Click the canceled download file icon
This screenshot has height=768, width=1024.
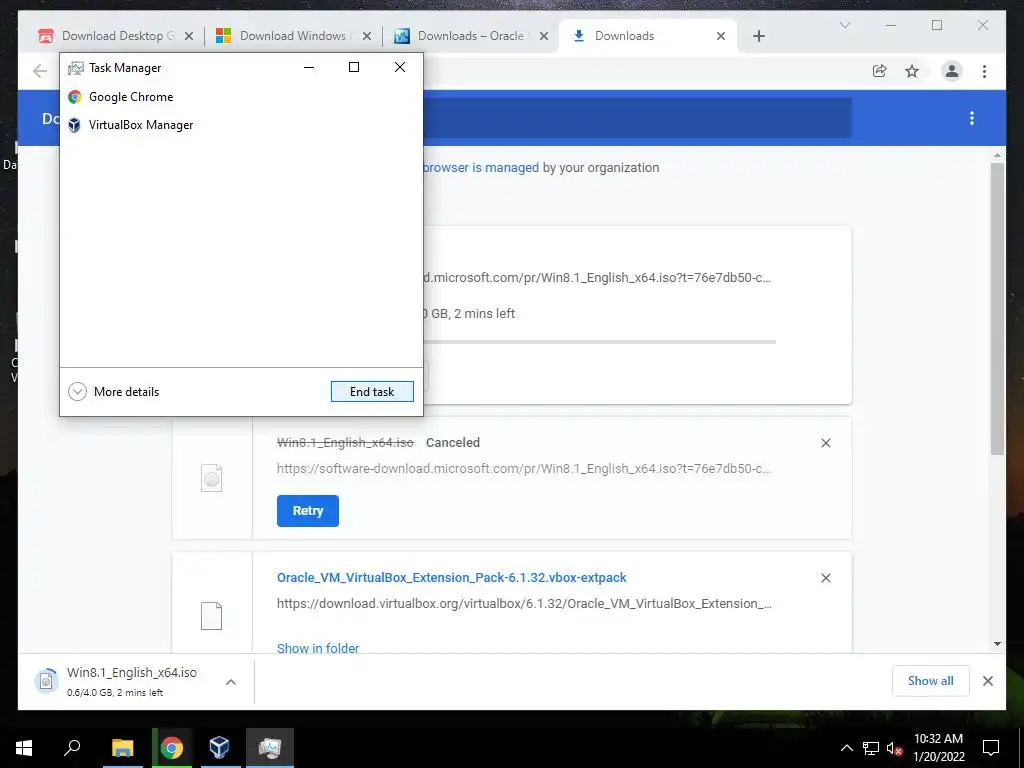tap(212, 478)
